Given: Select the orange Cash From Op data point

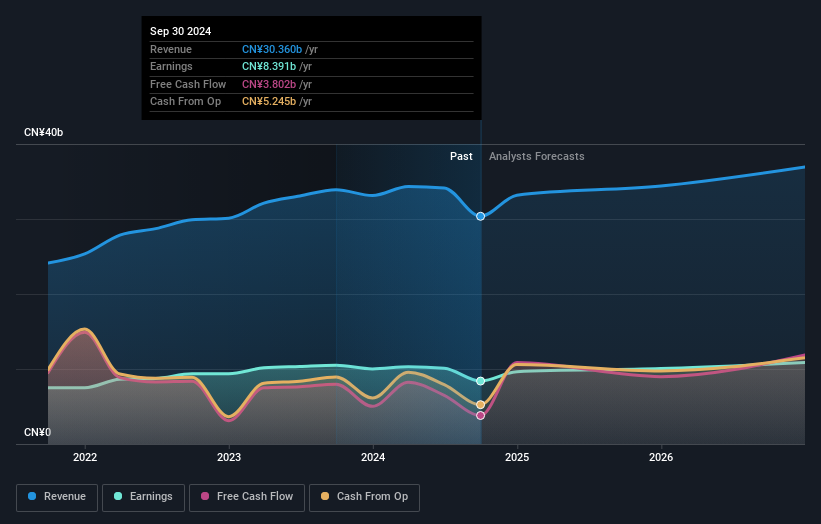Looking at the screenshot, I should pos(480,405).
